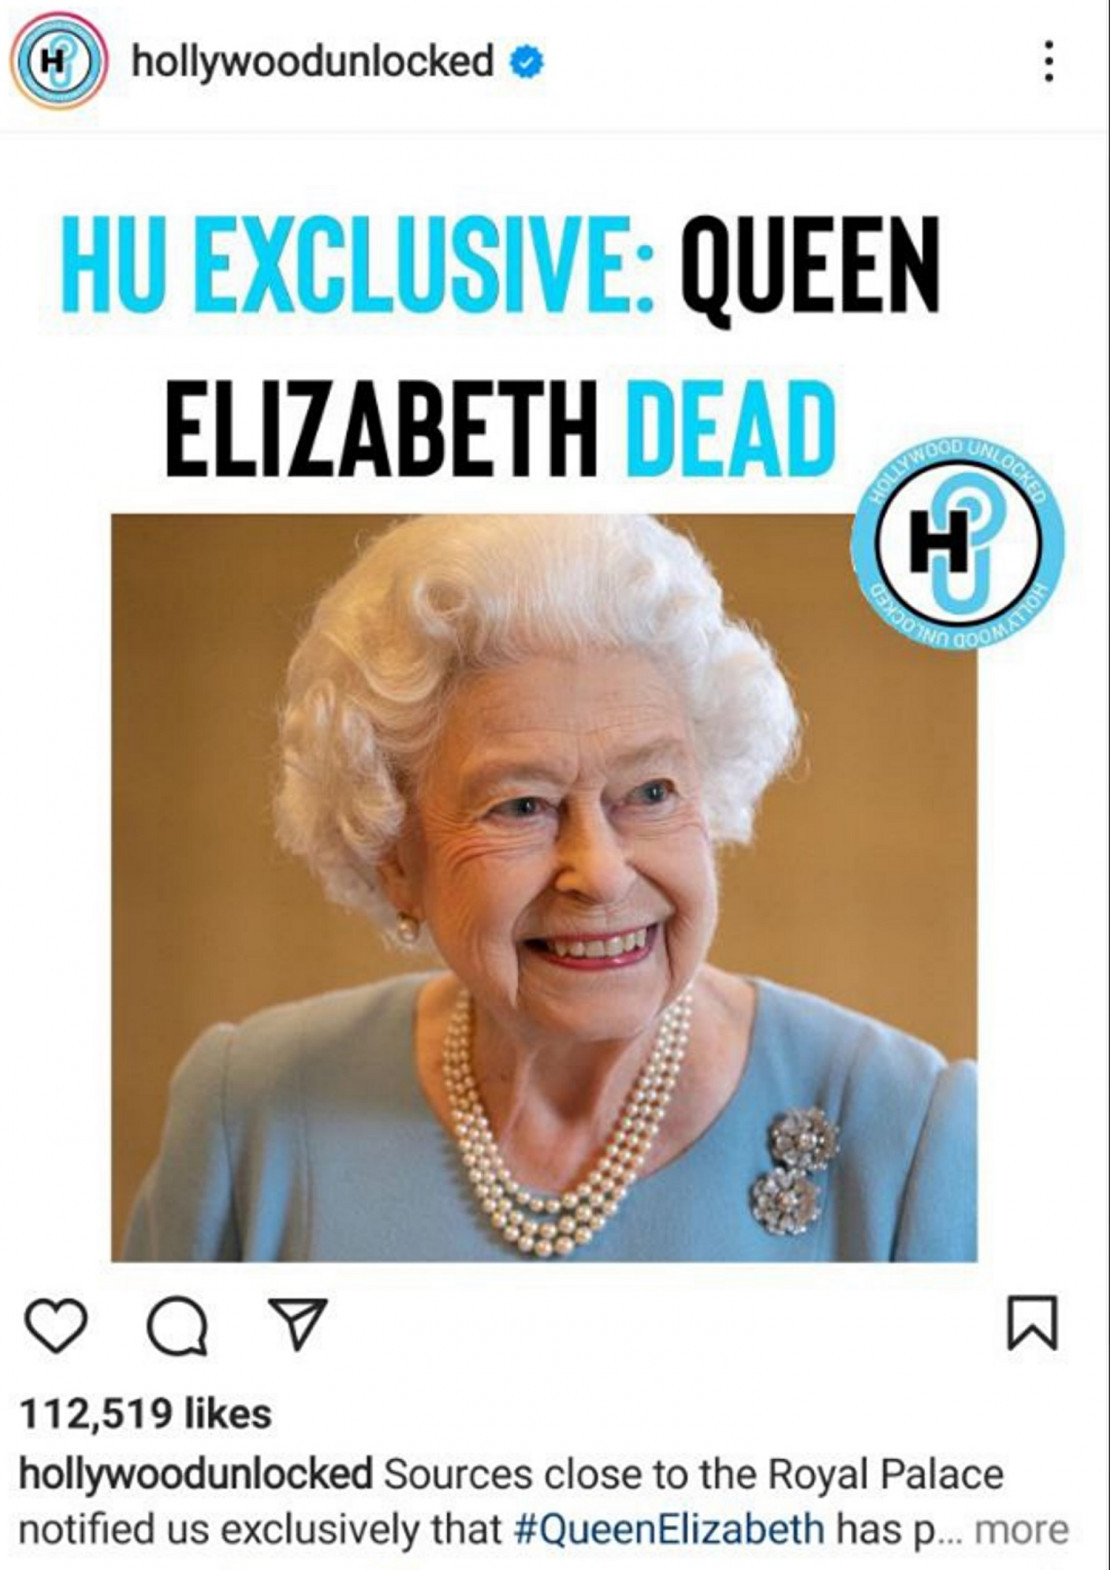Screen dimensions: 1110x1570
Task: Open the hollywoodunlocked name in the caption
Action: [x=196, y=1474]
